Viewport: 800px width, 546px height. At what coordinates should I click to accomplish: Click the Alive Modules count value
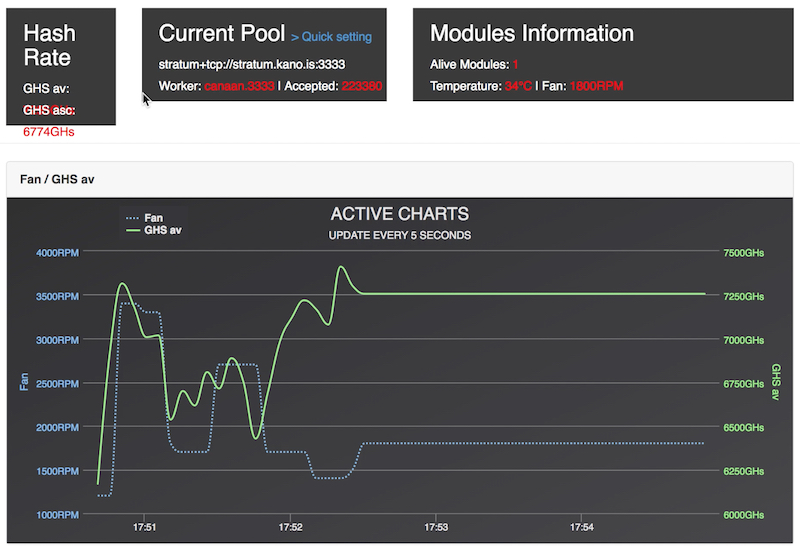coord(516,66)
